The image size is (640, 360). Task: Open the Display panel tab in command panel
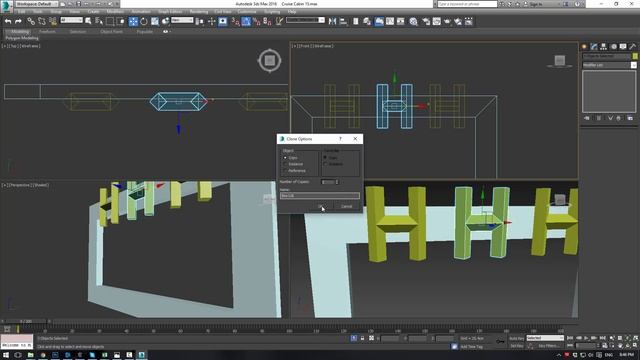[x=623, y=47]
